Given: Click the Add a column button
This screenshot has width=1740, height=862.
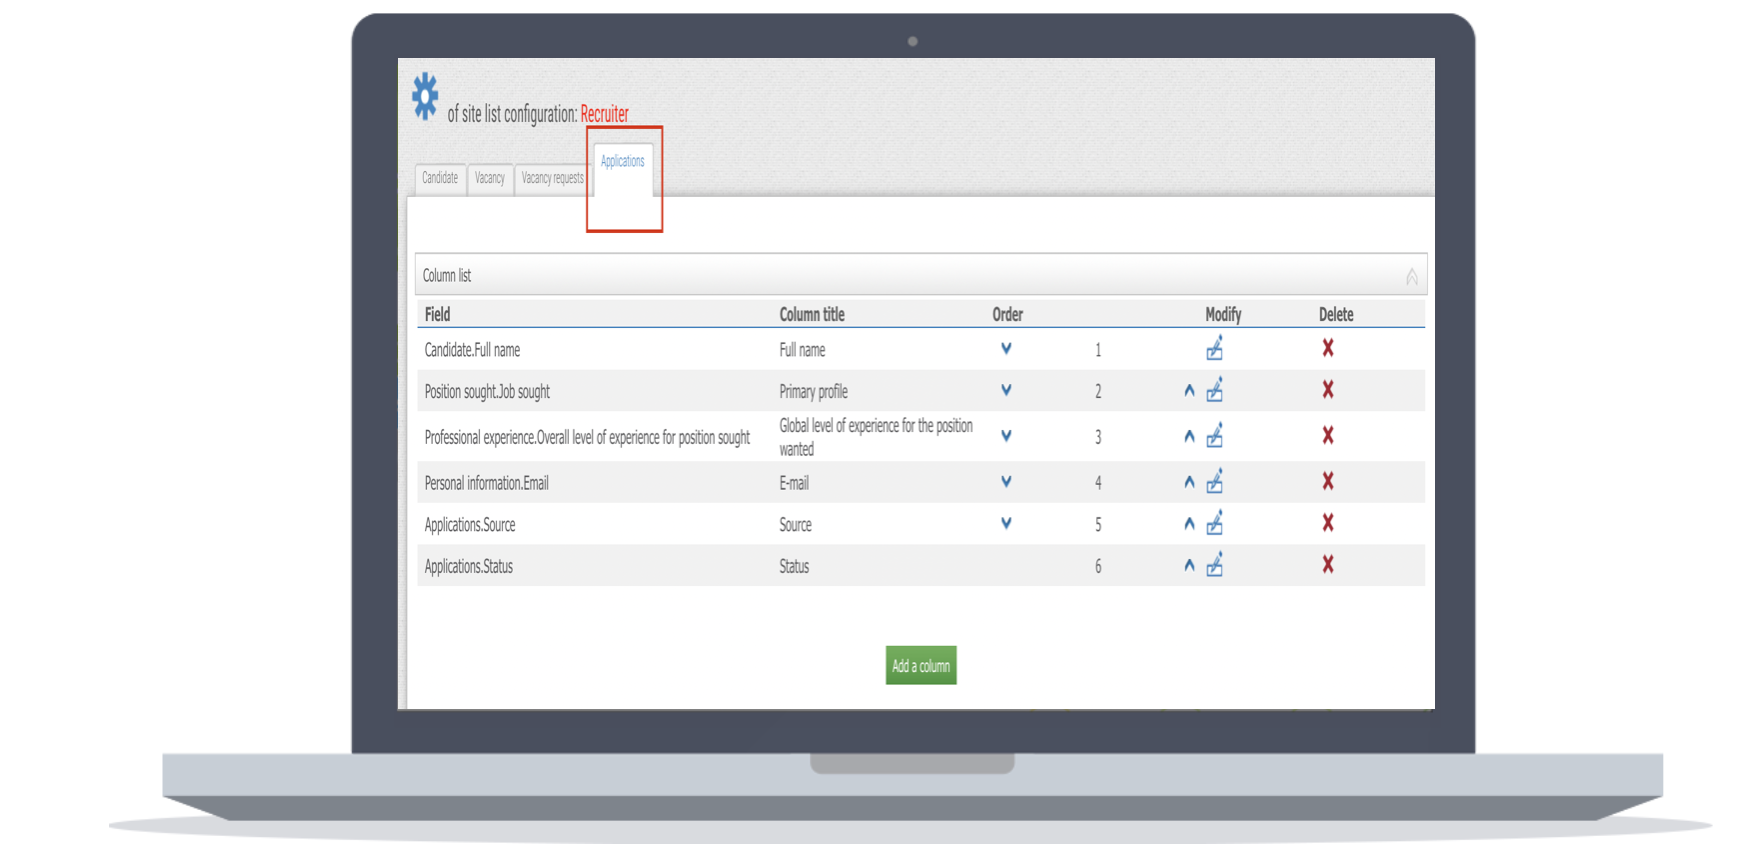Looking at the screenshot, I should [920, 666].
